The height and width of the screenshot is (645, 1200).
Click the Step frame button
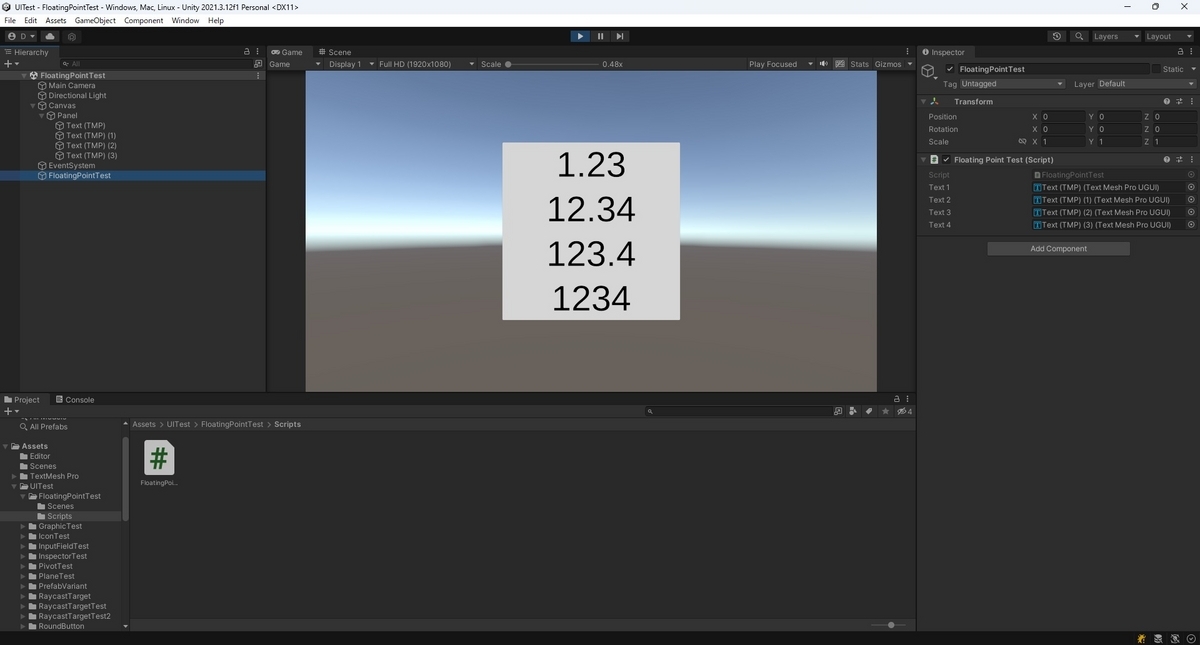click(x=620, y=36)
